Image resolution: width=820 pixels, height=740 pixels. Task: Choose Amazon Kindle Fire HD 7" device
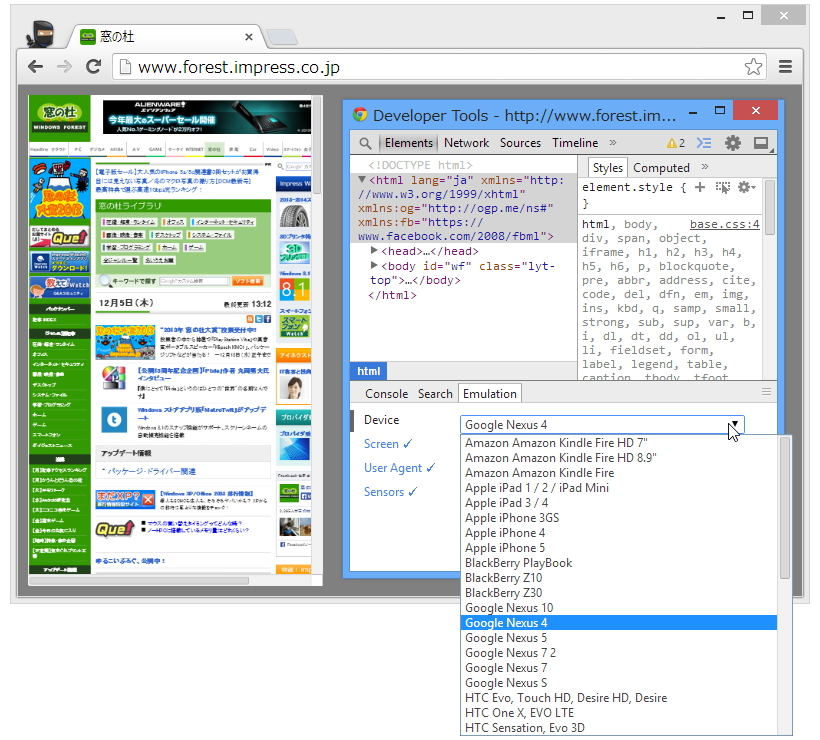(x=619, y=443)
